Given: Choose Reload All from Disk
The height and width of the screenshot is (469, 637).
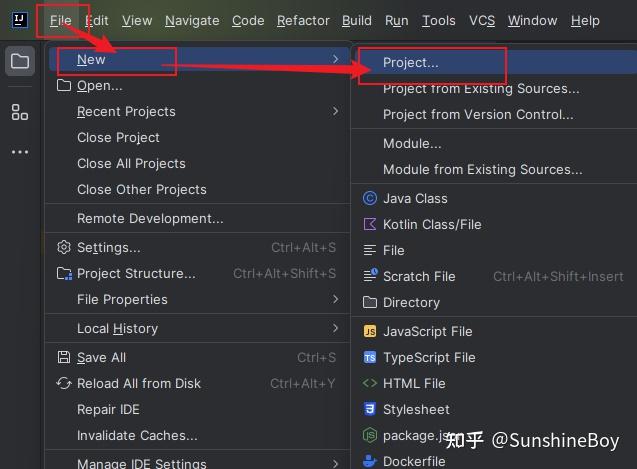Looking at the screenshot, I should [x=139, y=383].
